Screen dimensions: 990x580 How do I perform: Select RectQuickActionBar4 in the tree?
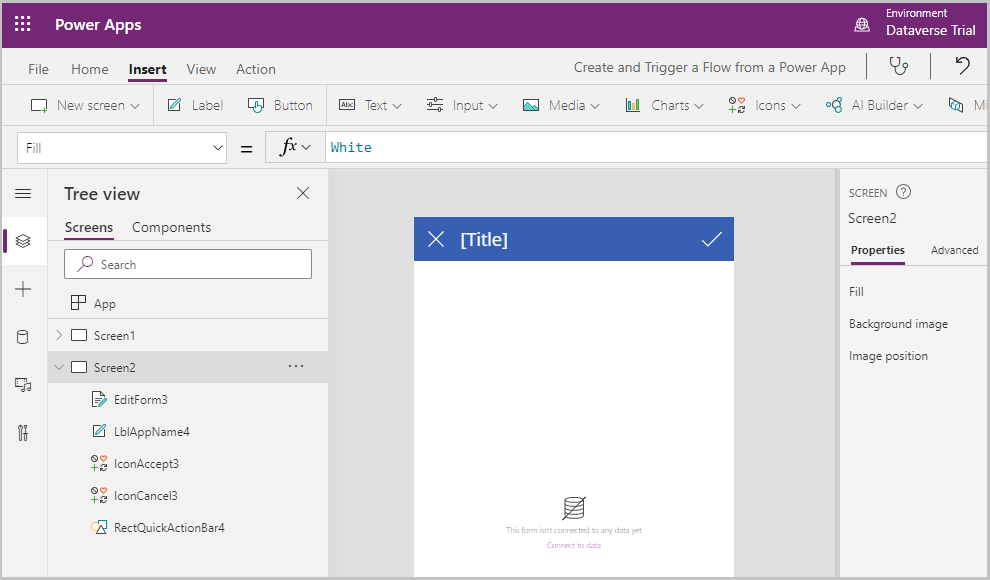[x=169, y=528]
